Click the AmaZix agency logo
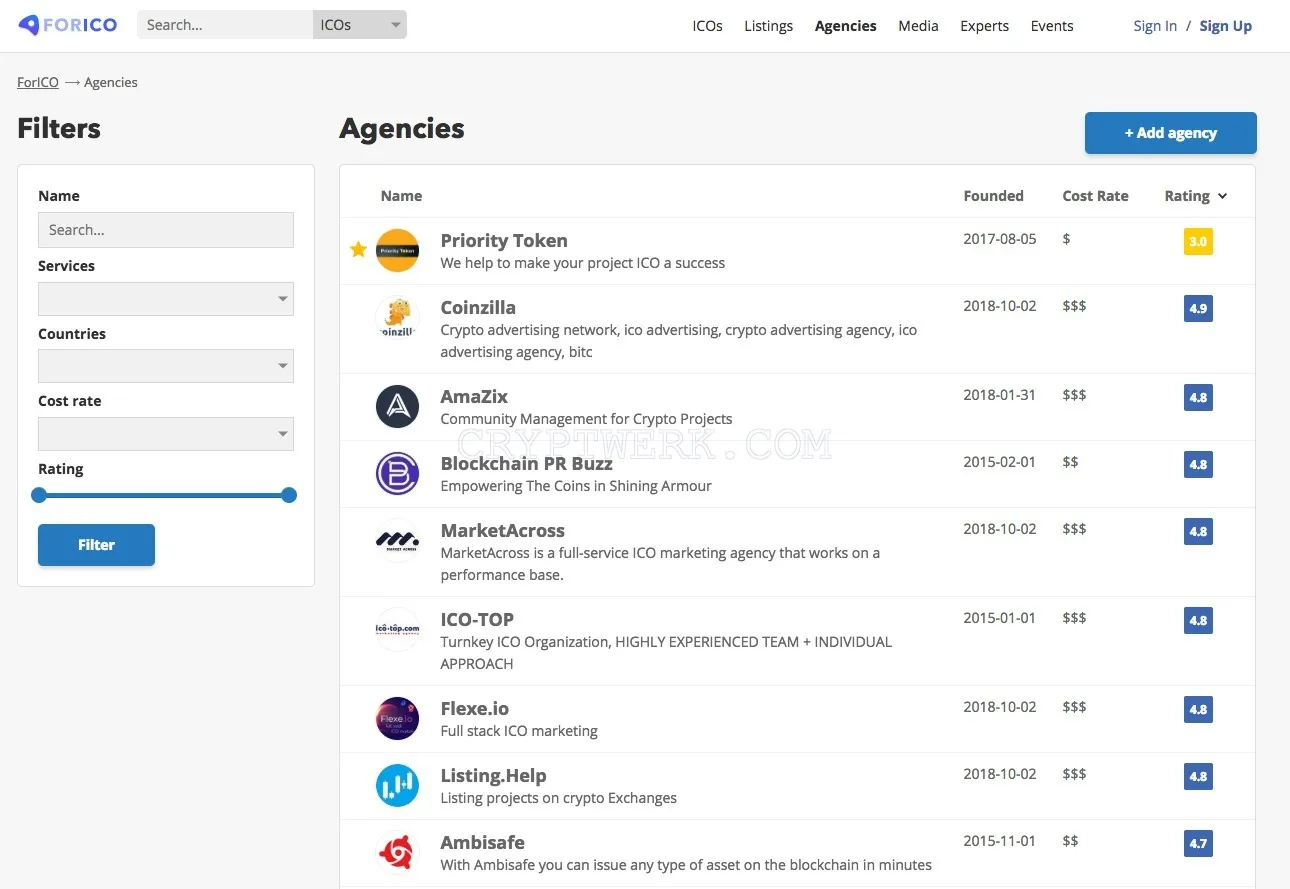This screenshot has width=1290, height=889. (x=397, y=407)
